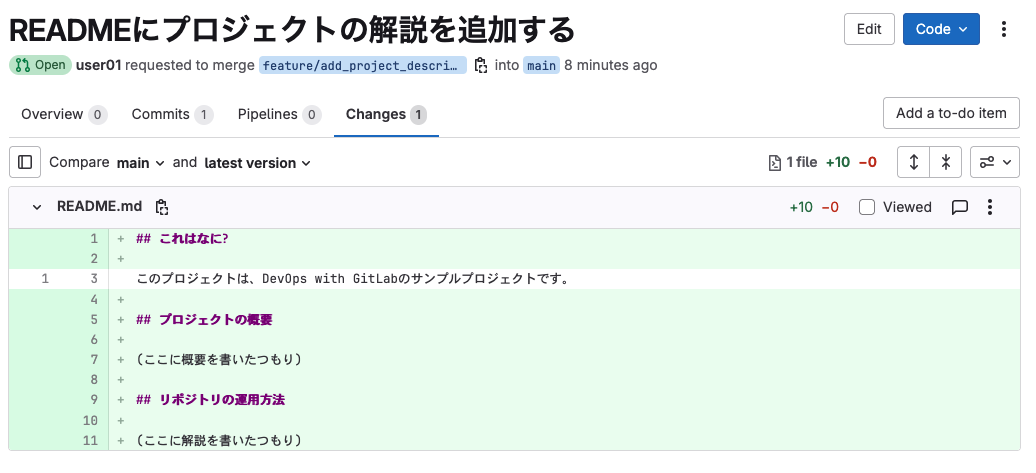The height and width of the screenshot is (473, 1036).
Task: Open diff preferences settings dropdown
Action: coord(994,162)
